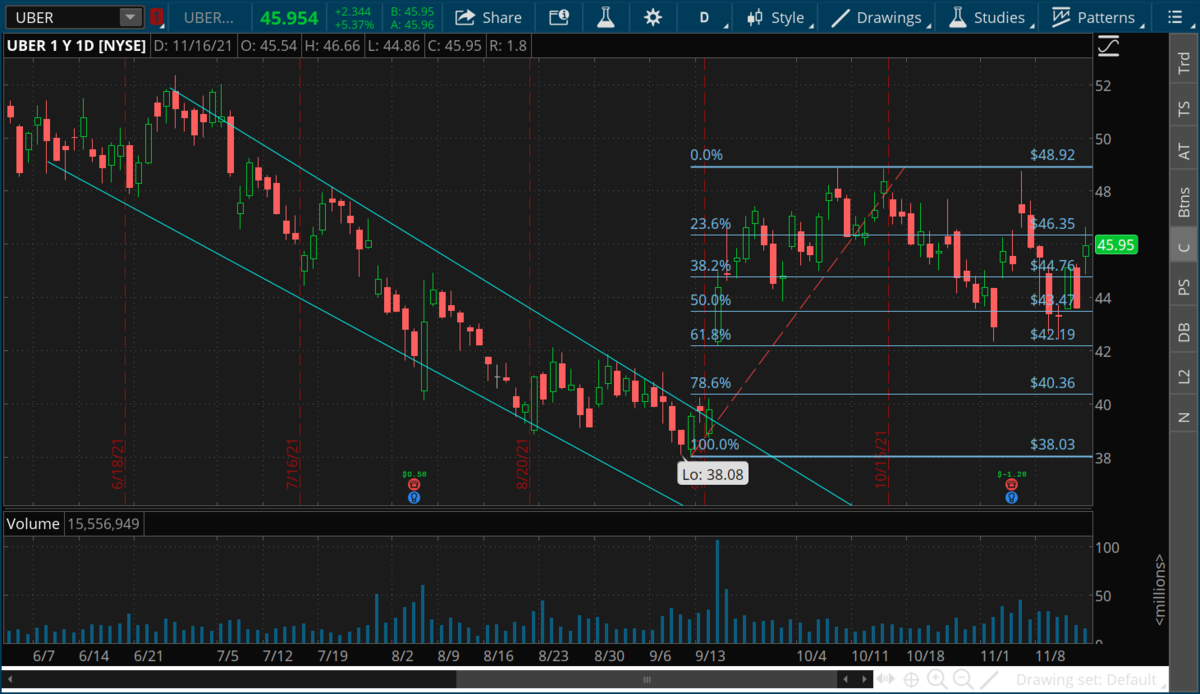Open the Drawings tools menu

pos(877,17)
